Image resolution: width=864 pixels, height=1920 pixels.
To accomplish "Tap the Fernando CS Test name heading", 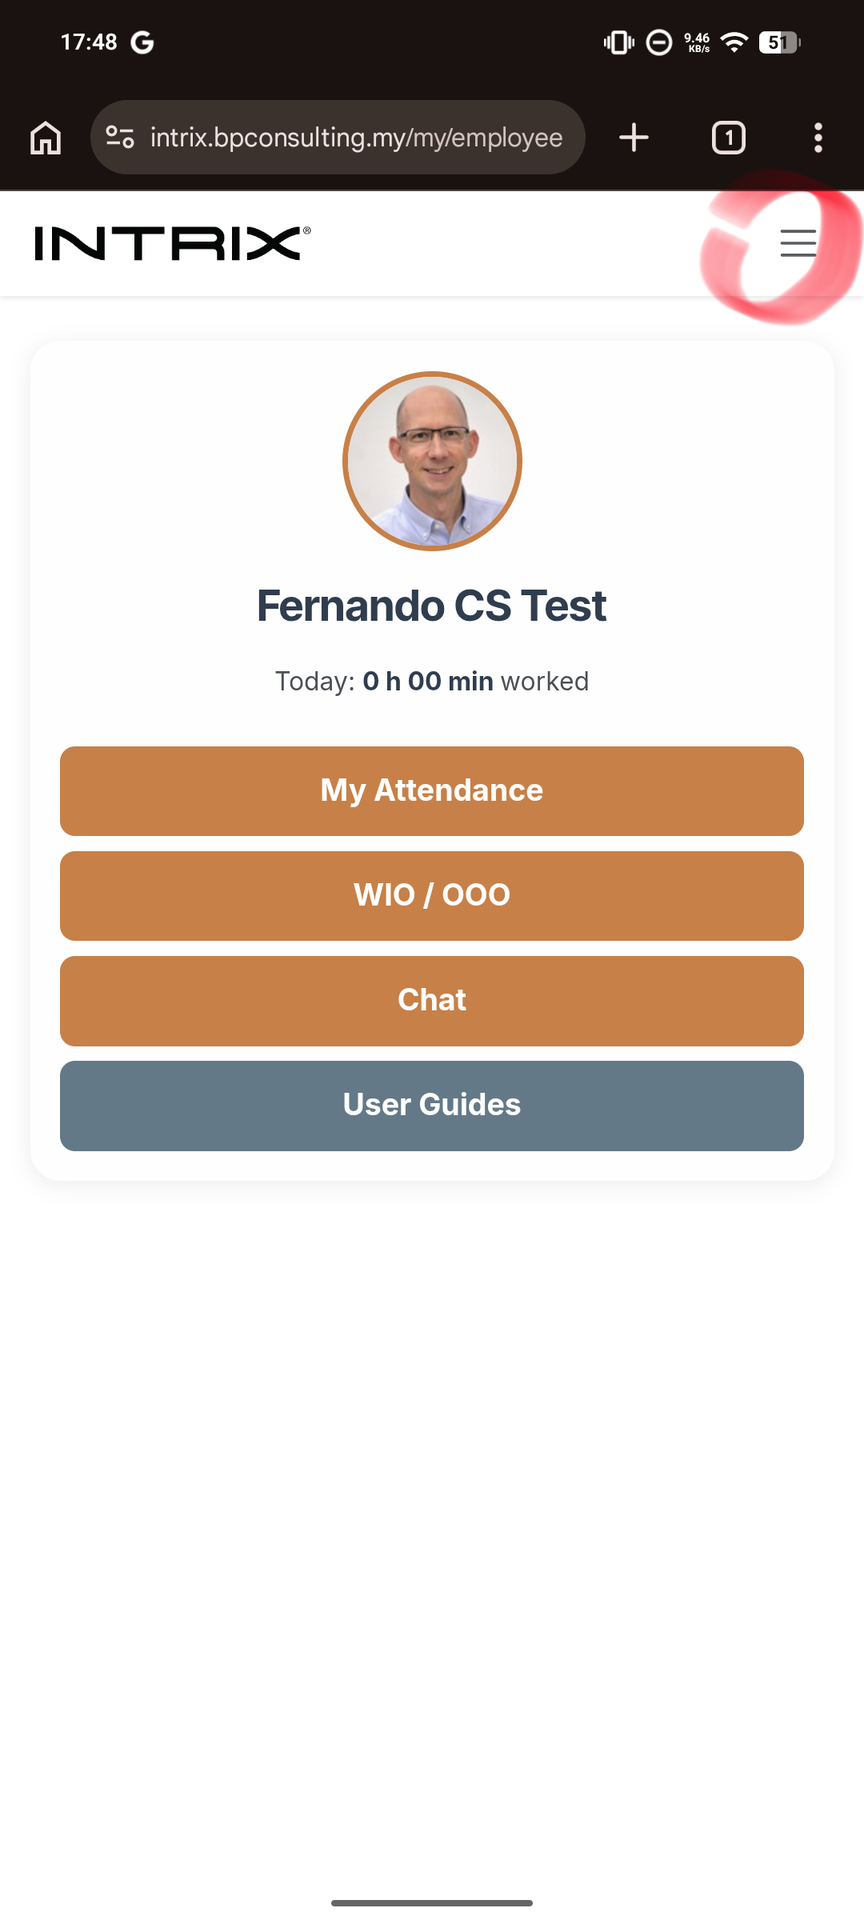I will (x=432, y=606).
